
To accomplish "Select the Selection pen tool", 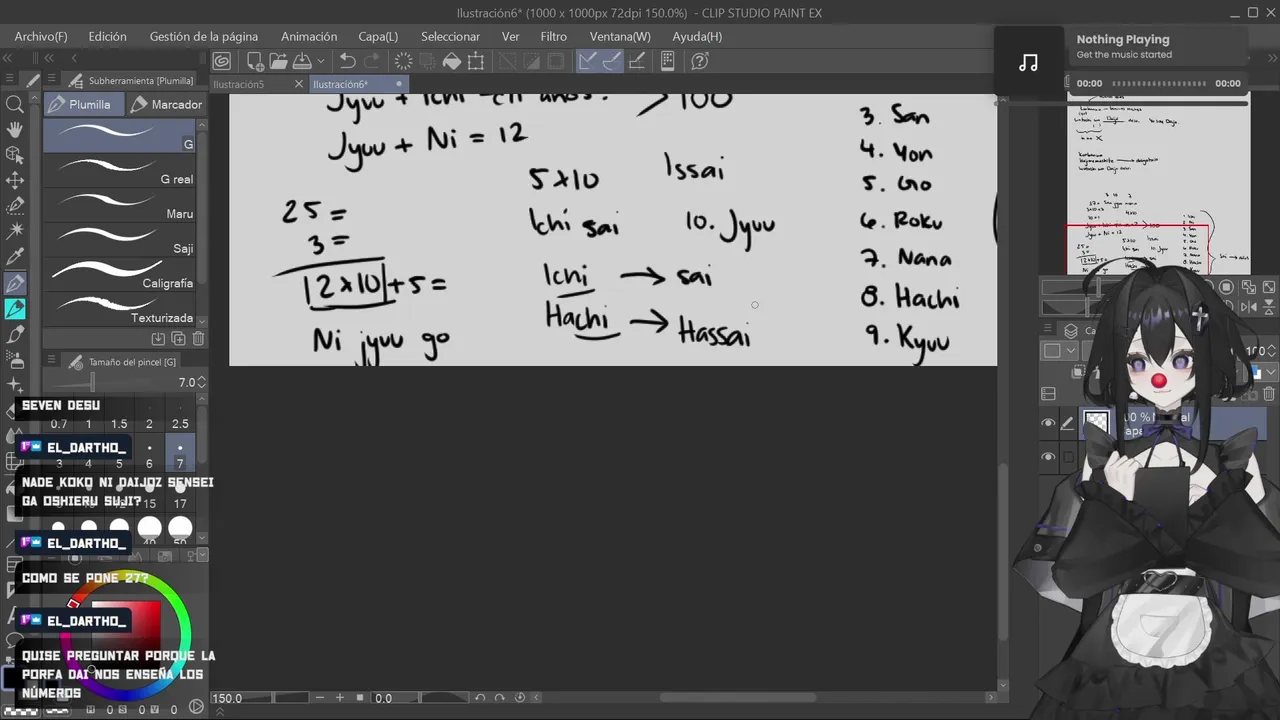I will [15, 206].
